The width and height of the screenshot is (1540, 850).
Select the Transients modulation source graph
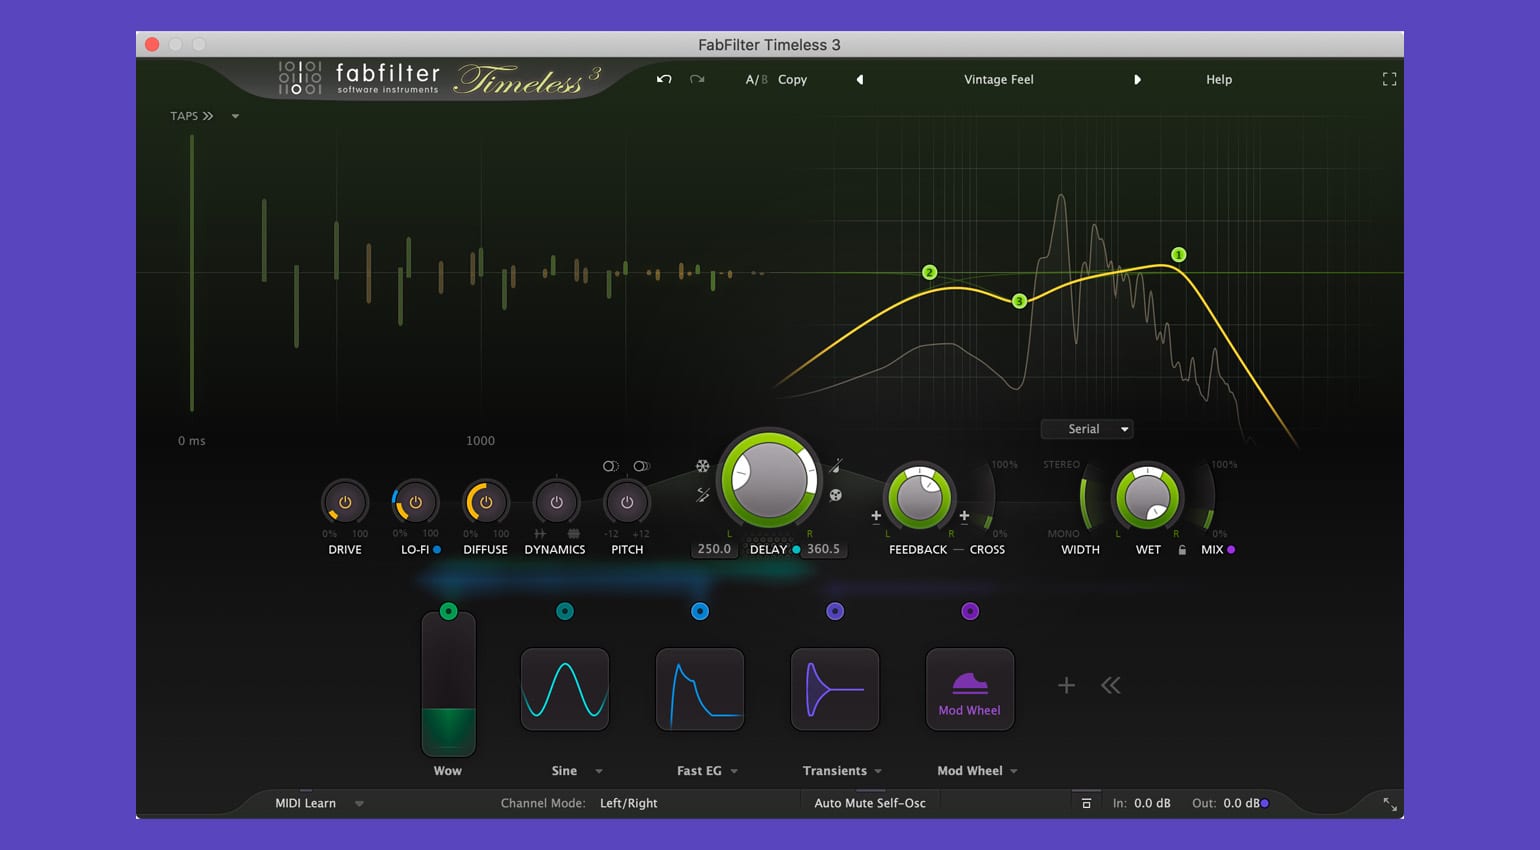(x=835, y=689)
